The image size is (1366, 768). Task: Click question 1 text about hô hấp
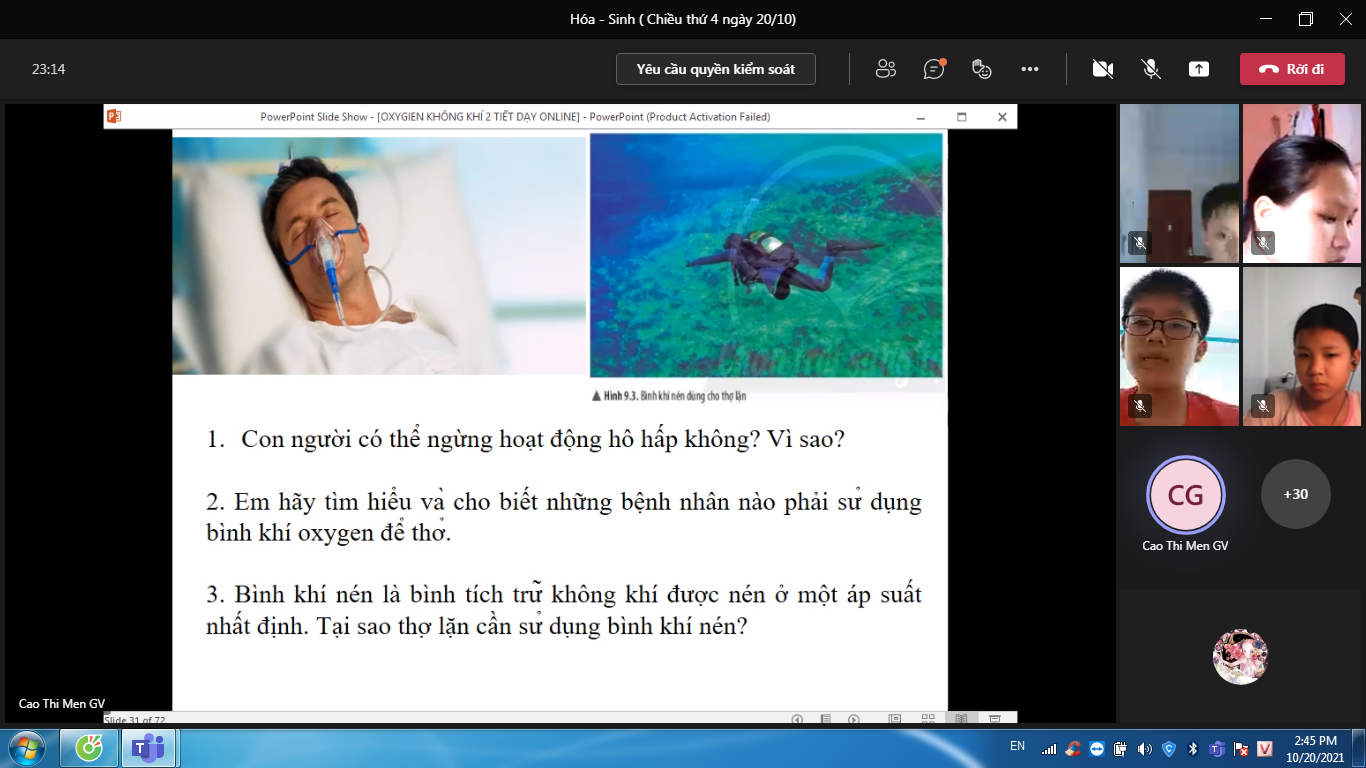pyautogui.click(x=526, y=439)
